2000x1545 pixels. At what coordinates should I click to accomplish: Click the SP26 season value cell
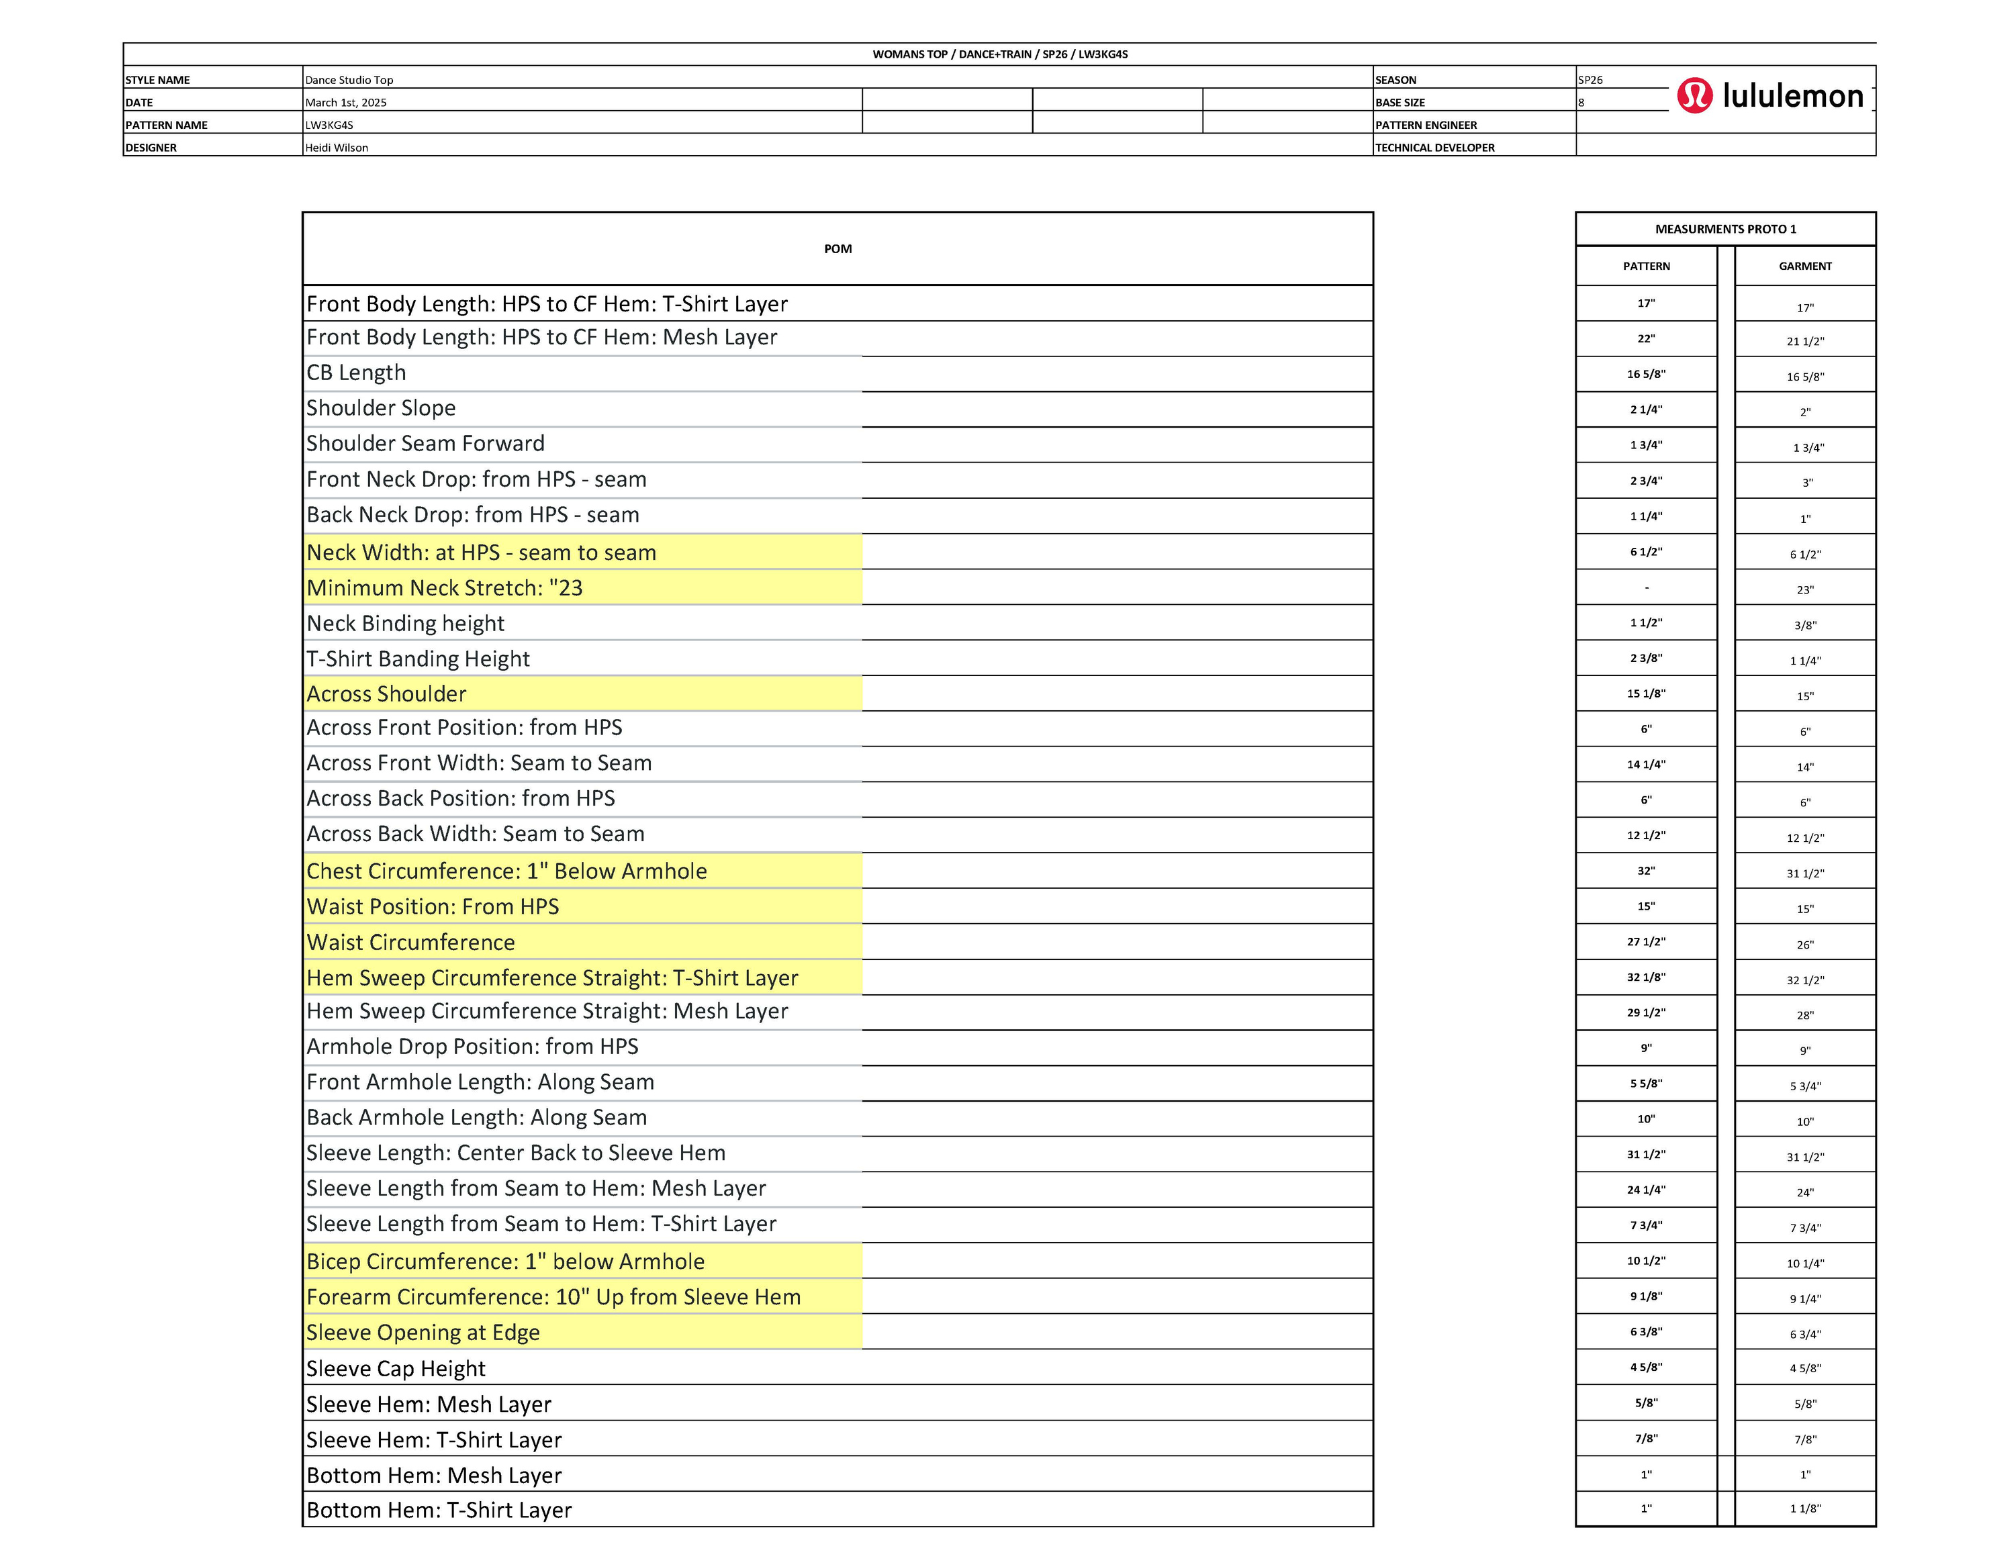[1590, 80]
